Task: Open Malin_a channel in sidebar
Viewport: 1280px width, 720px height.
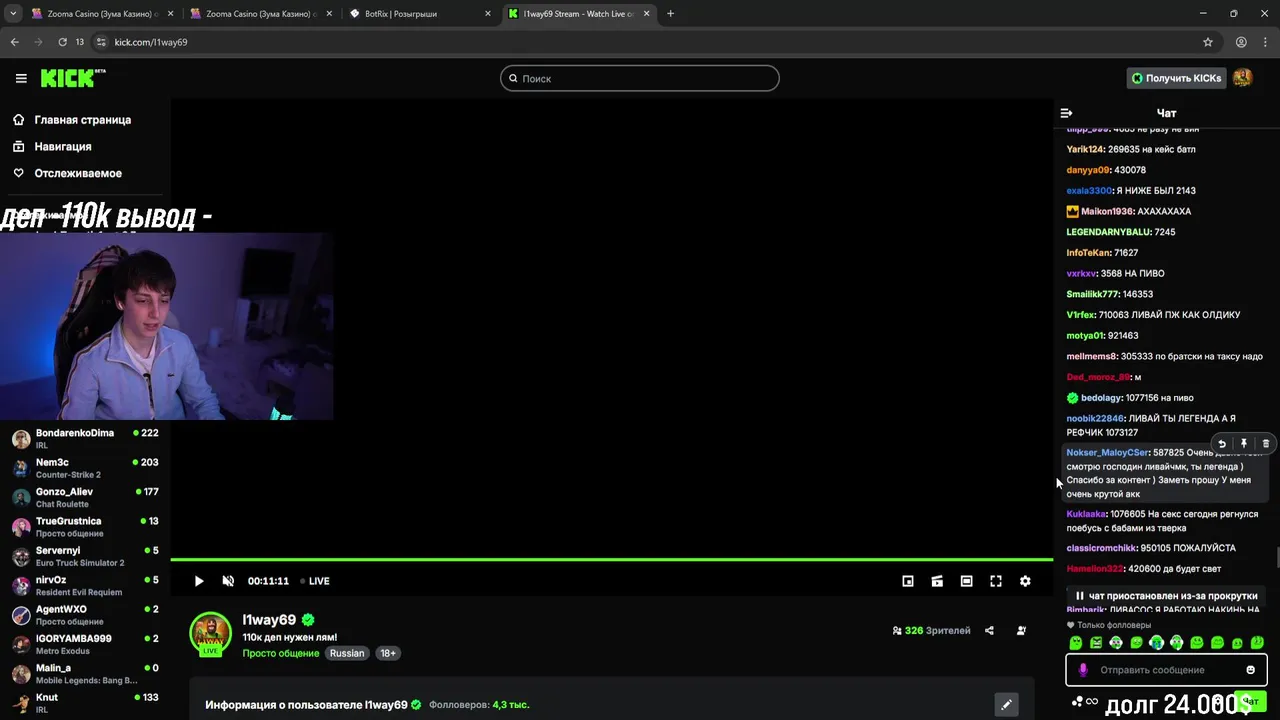Action: (85, 674)
